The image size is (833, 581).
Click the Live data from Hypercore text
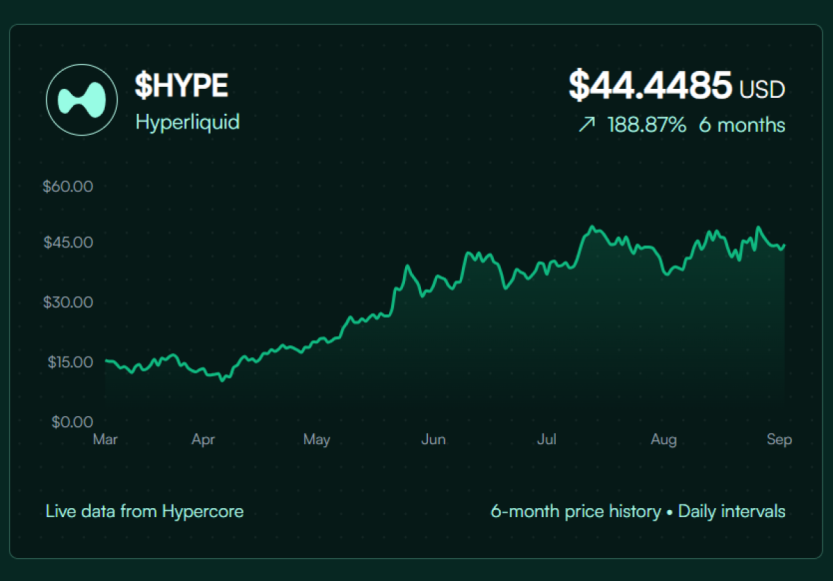pos(144,511)
